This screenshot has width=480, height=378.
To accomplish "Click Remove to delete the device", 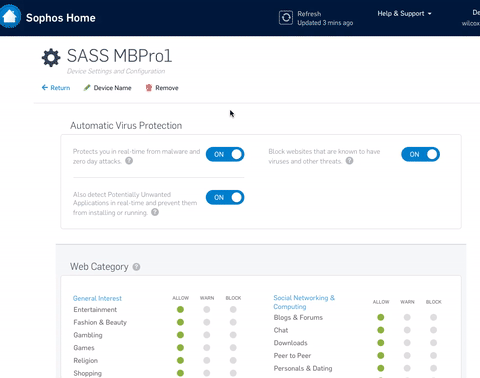I will (x=167, y=88).
